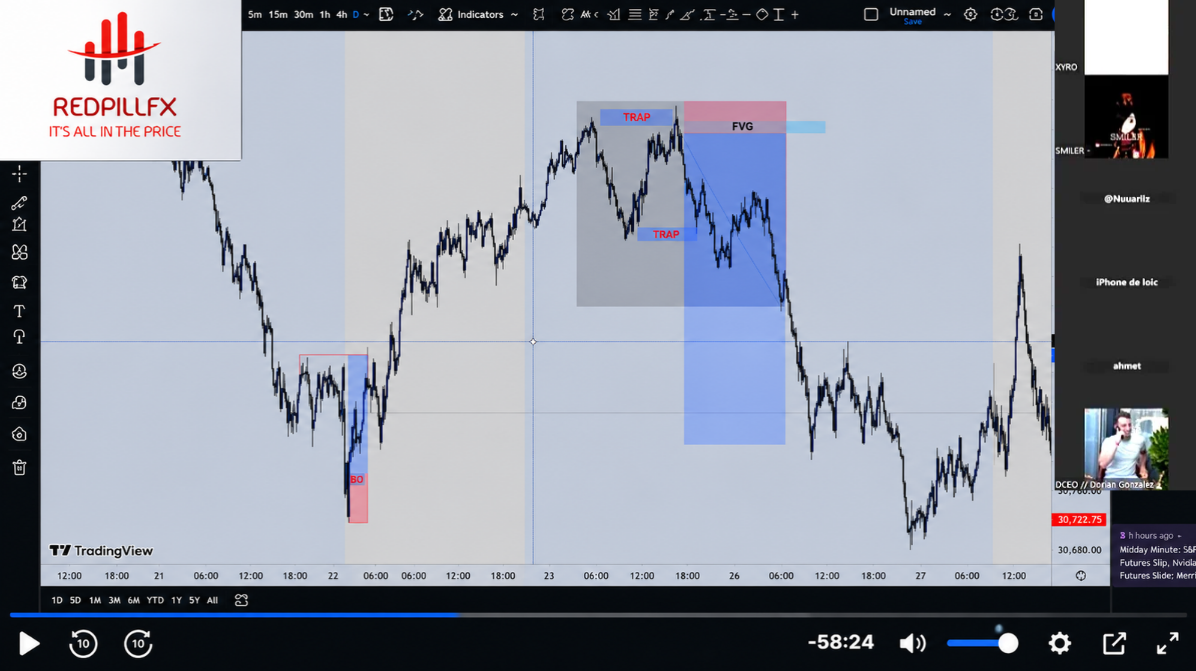
Task: Click the Dorian Gonzalez webcam thumbnail
Action: (x=1126, y=448)
